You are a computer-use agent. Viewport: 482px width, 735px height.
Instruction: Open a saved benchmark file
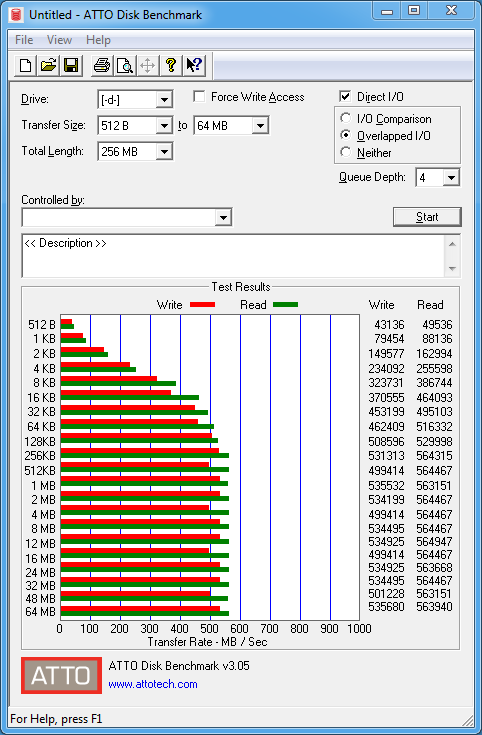[x=48, y=65]
